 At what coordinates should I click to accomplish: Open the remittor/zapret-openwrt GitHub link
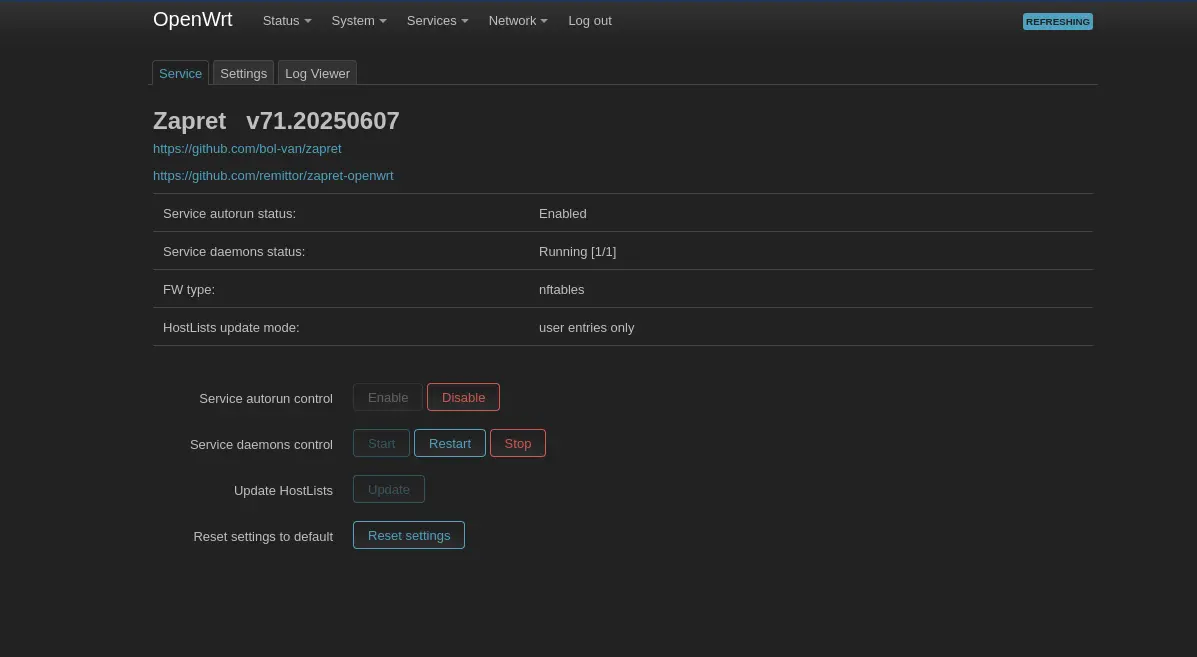[x=273, y=176]
